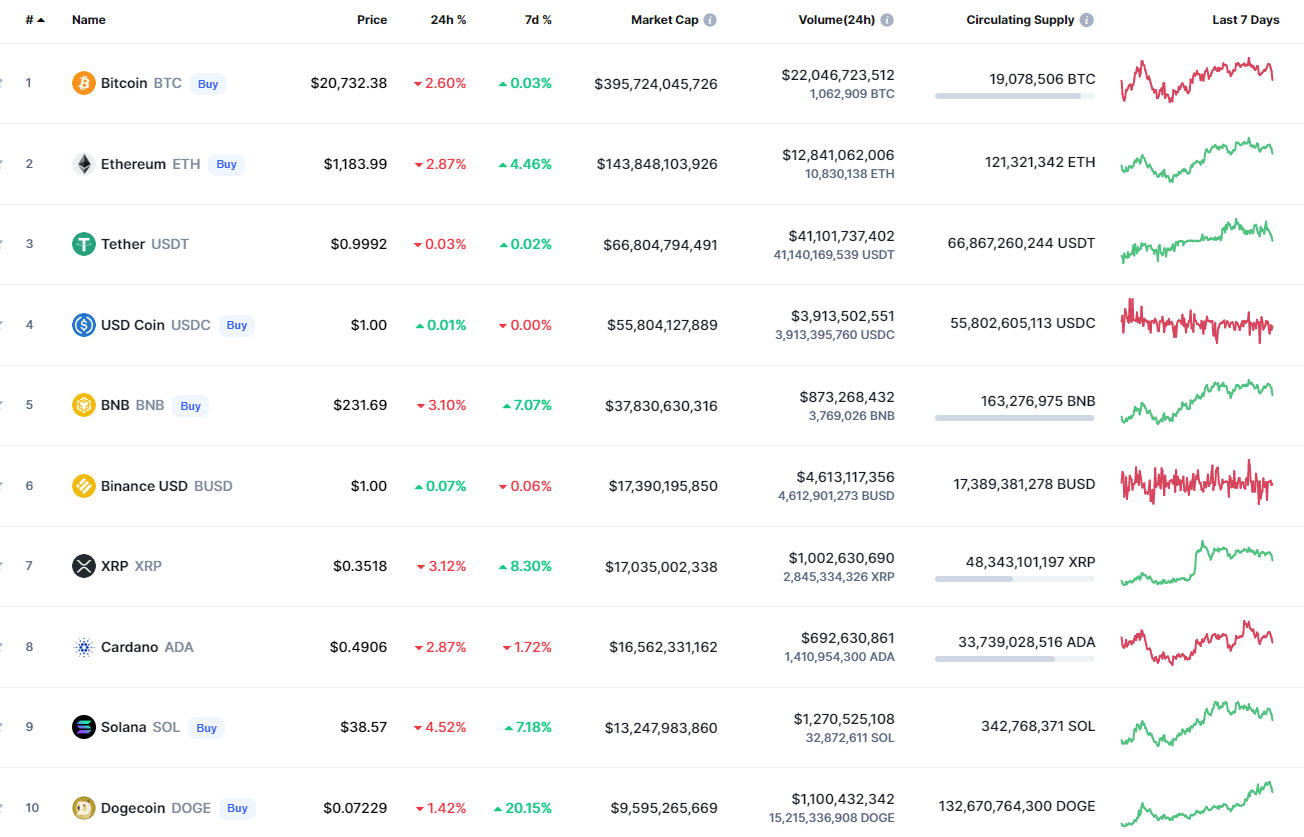Sort table by Name column
The height and width of the screenshot is (837, 1304).
[89, 20]
